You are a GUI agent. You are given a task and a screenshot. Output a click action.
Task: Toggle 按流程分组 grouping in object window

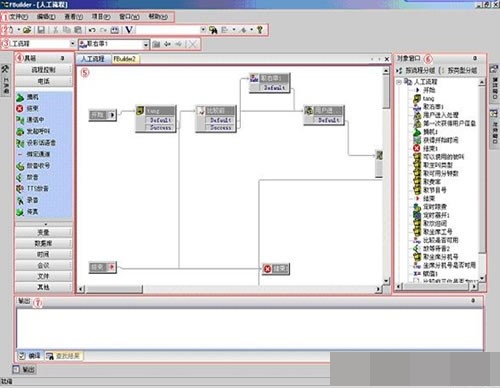417,70
